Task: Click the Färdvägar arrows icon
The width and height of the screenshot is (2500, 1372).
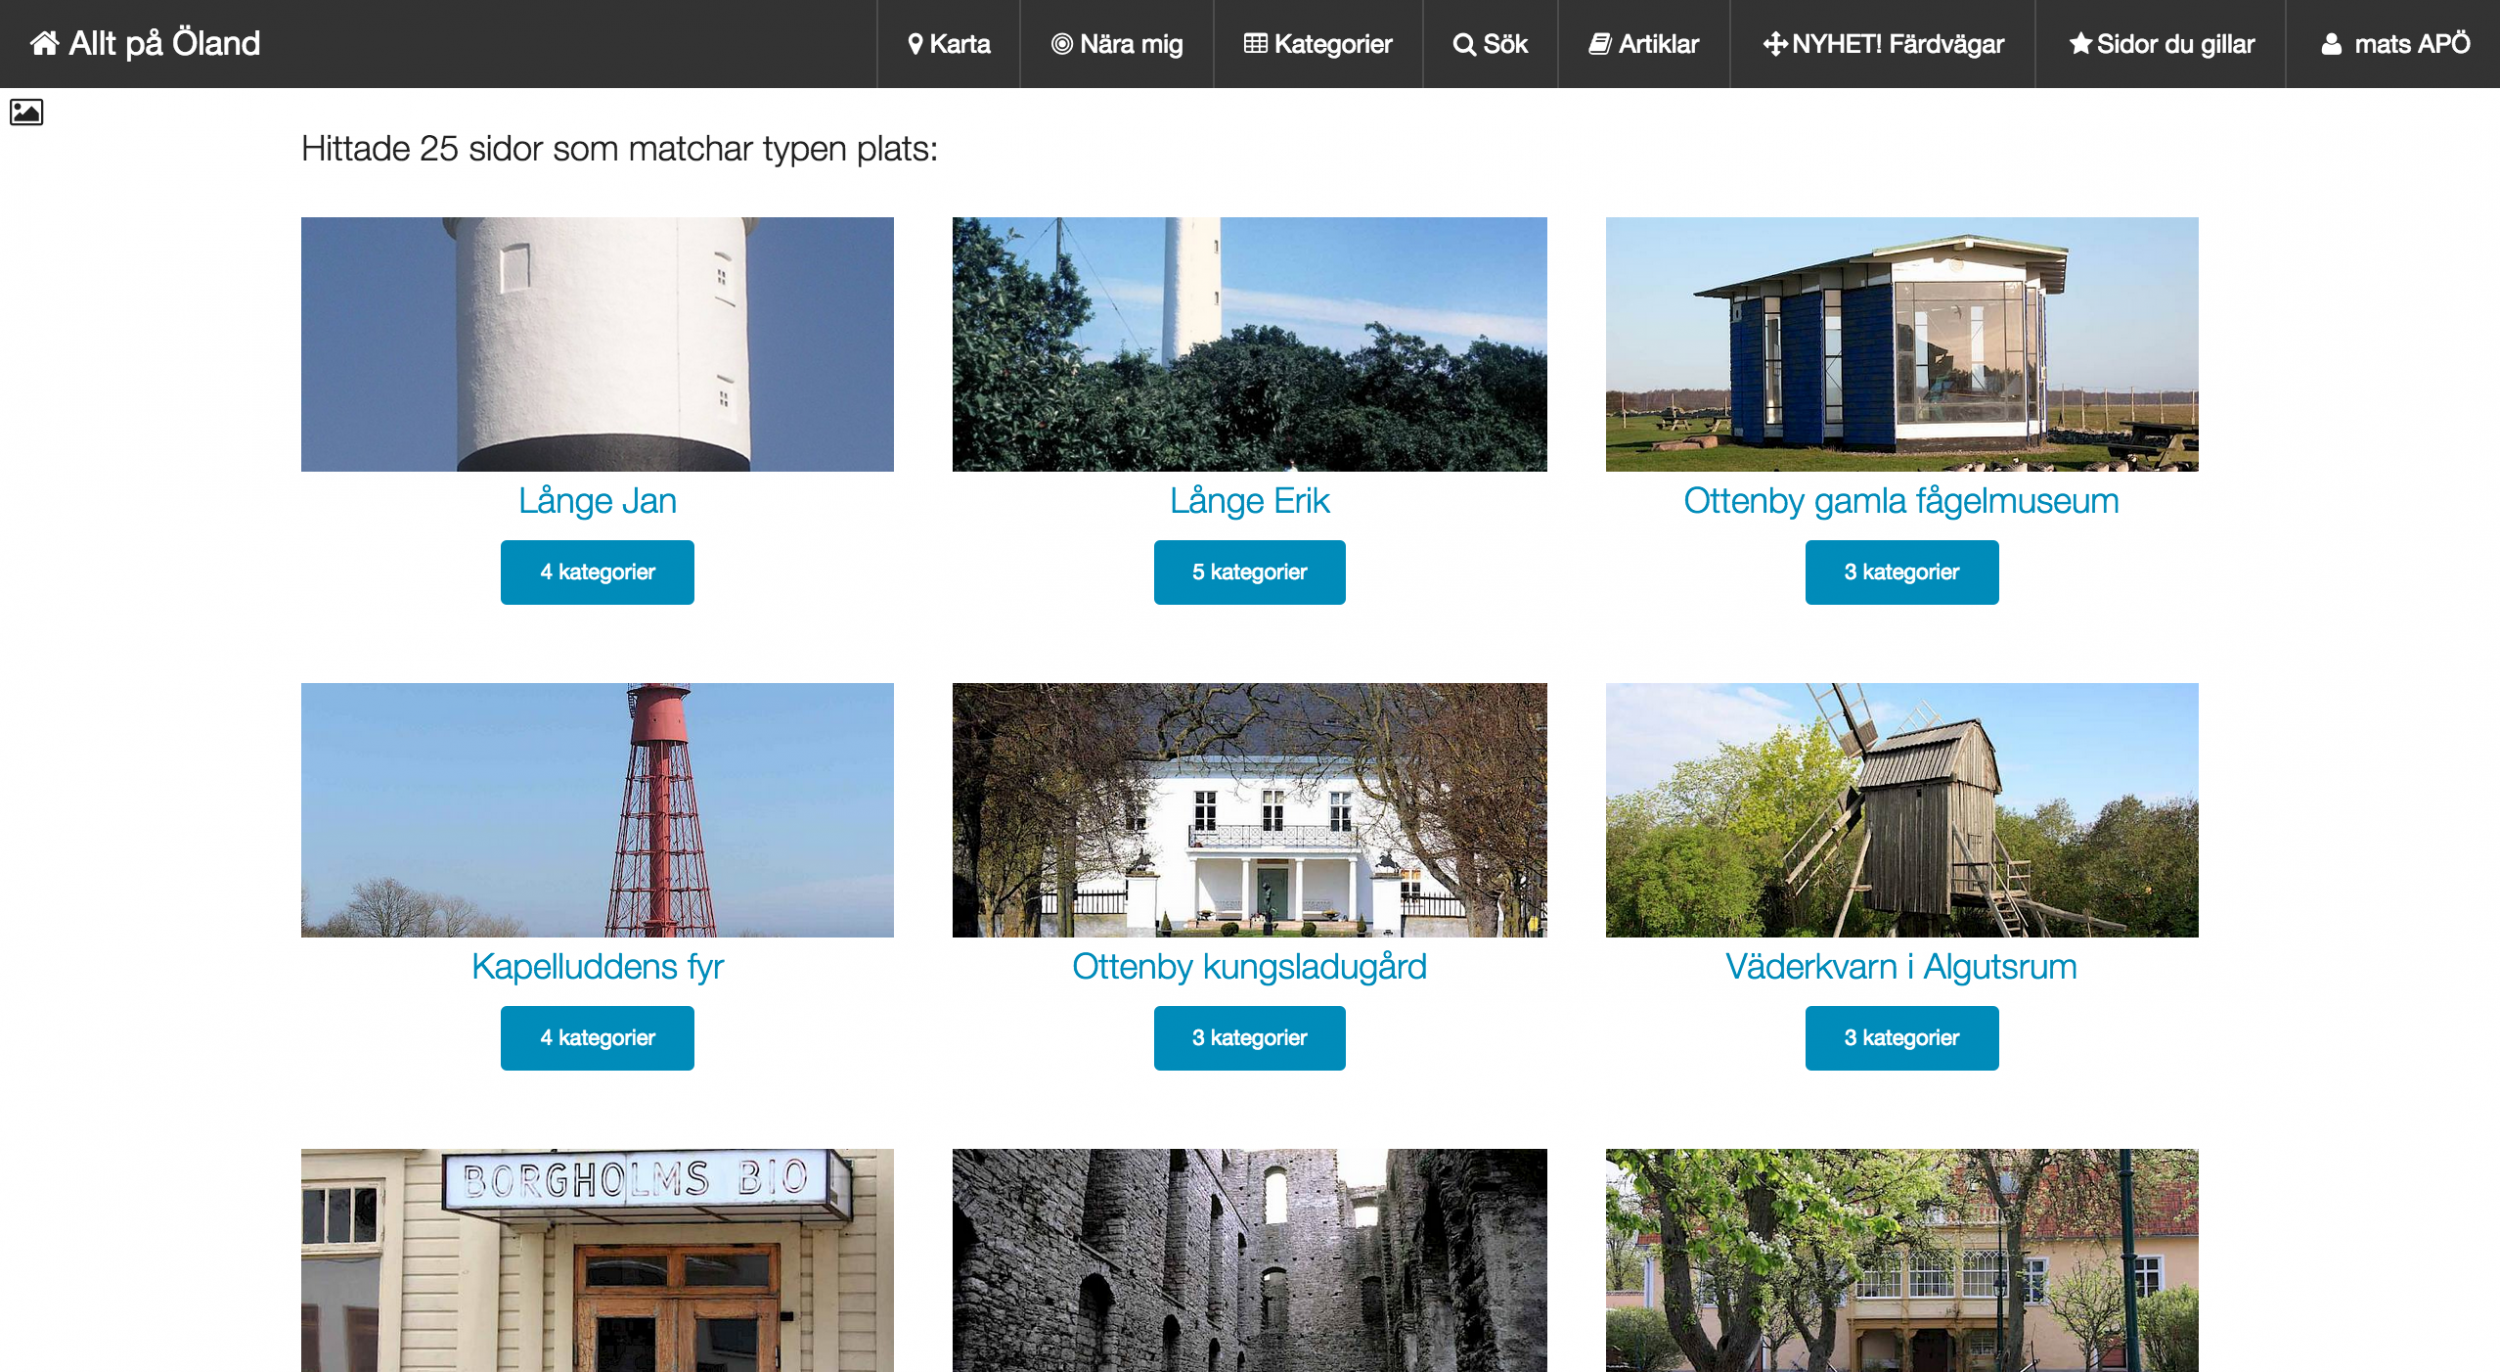Action: (1775, 44)
